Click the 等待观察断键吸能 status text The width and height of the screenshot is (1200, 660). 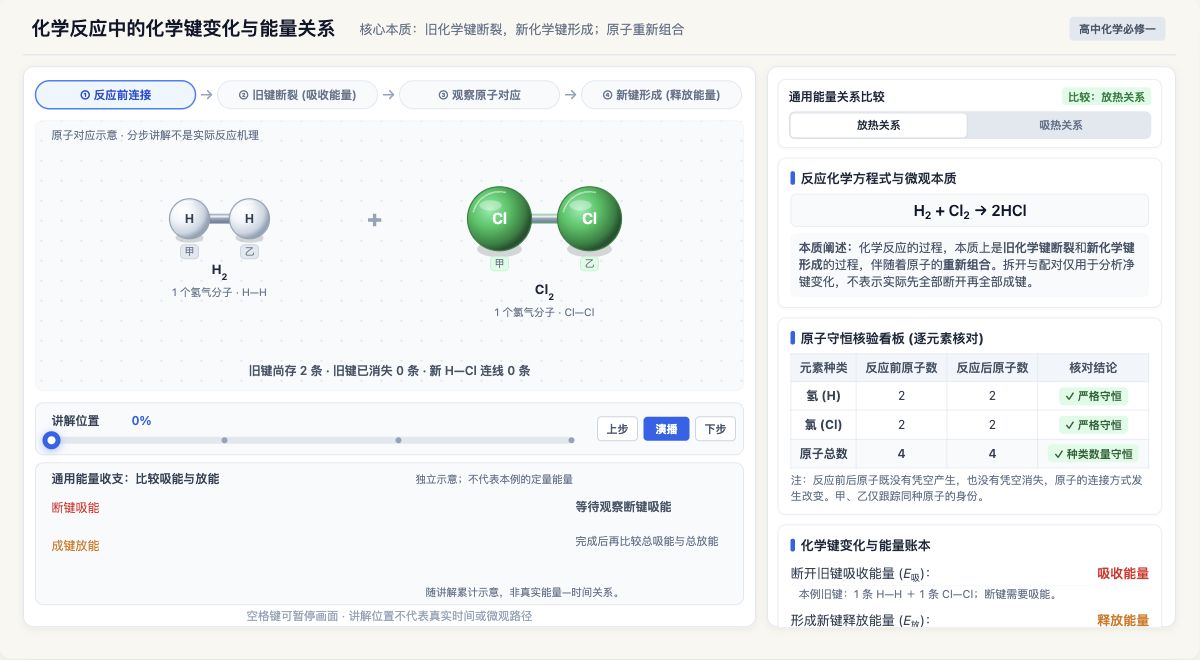[623, 508]
